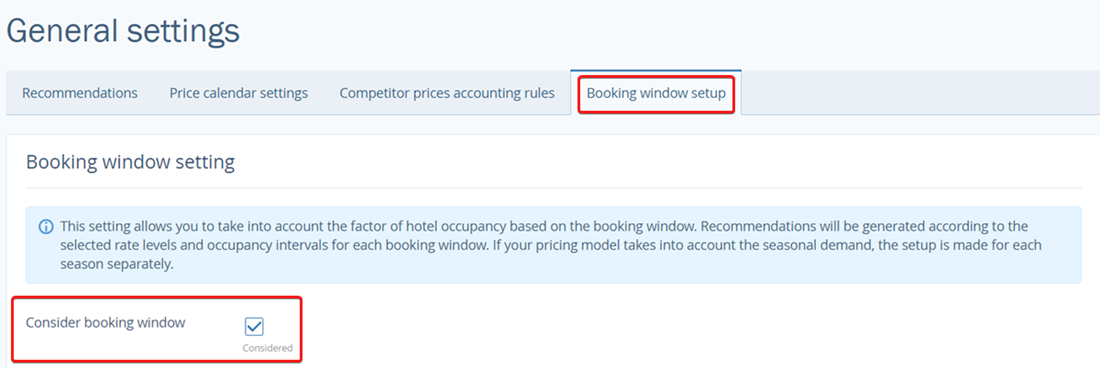Select the Booking window setup tab
Viewport: 1100px width, 368px height.
point(656,93)
